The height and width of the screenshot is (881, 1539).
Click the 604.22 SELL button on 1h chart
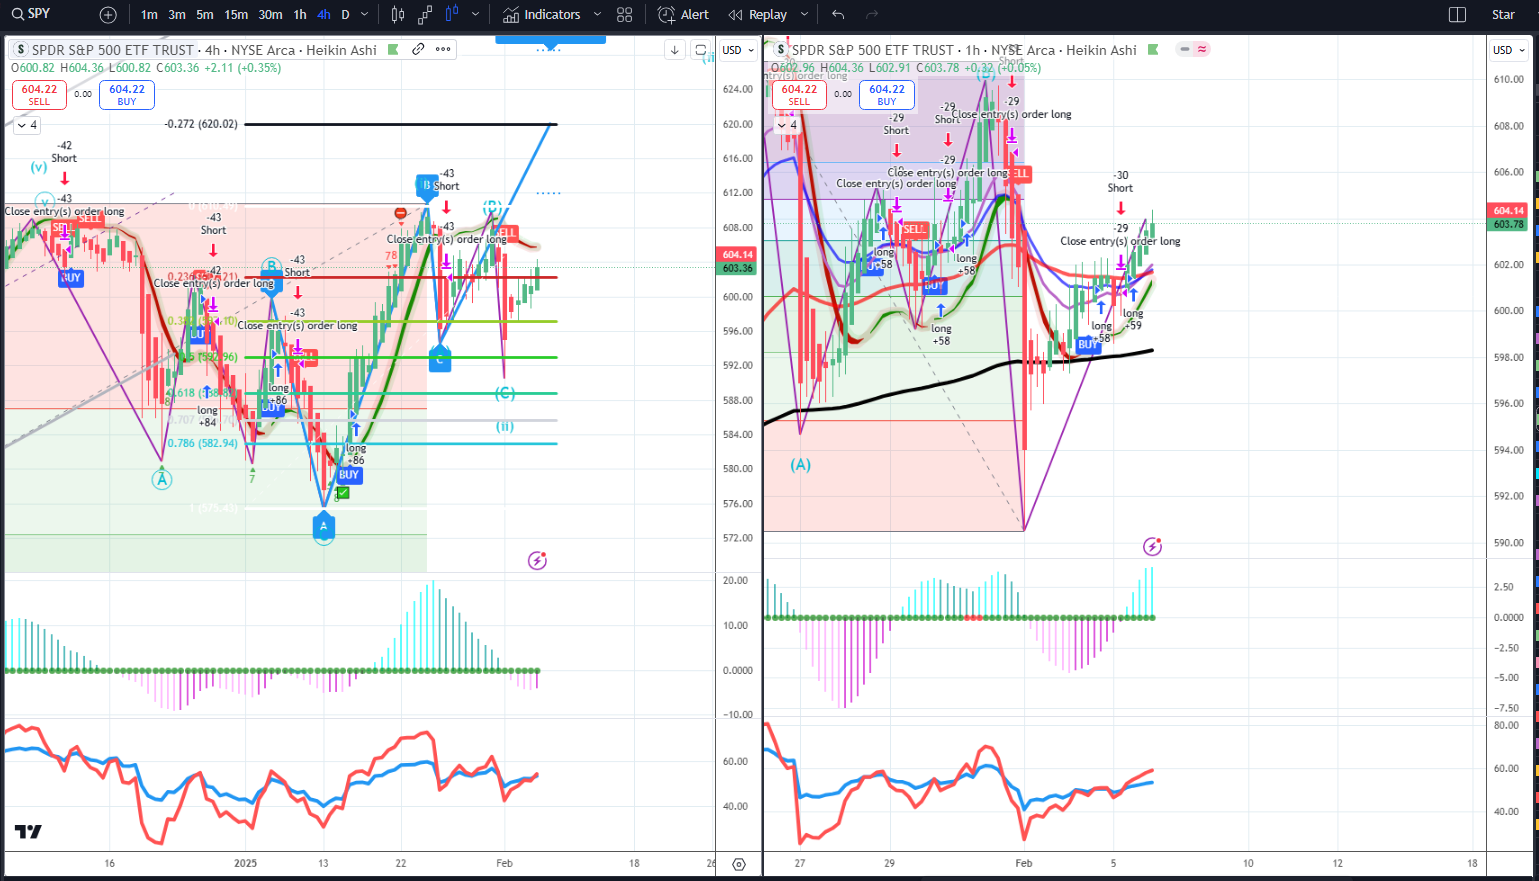(x=799, y=95)
